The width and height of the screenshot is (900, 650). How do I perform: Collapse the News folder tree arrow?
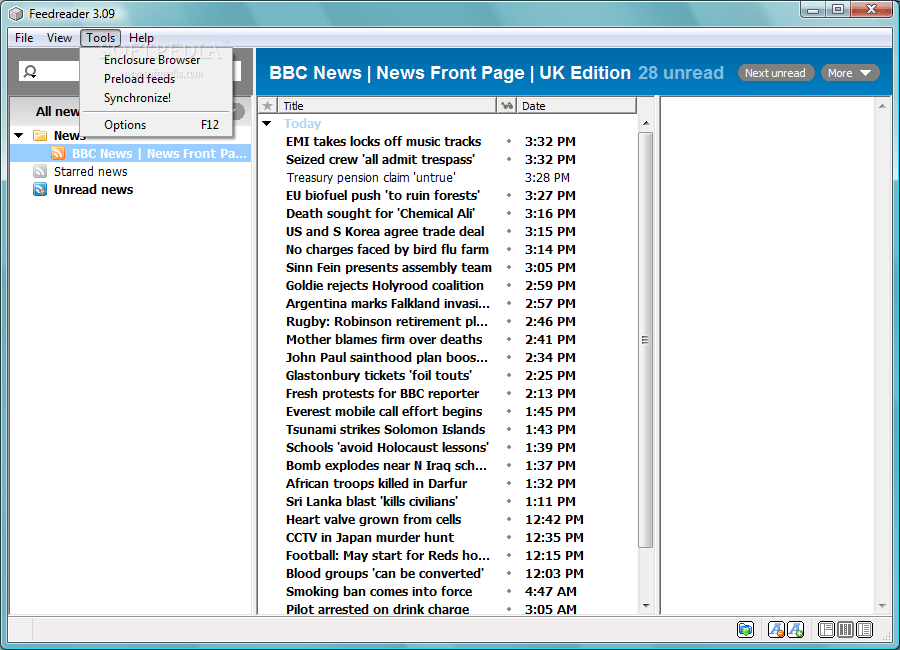click(x=19, y=136)
